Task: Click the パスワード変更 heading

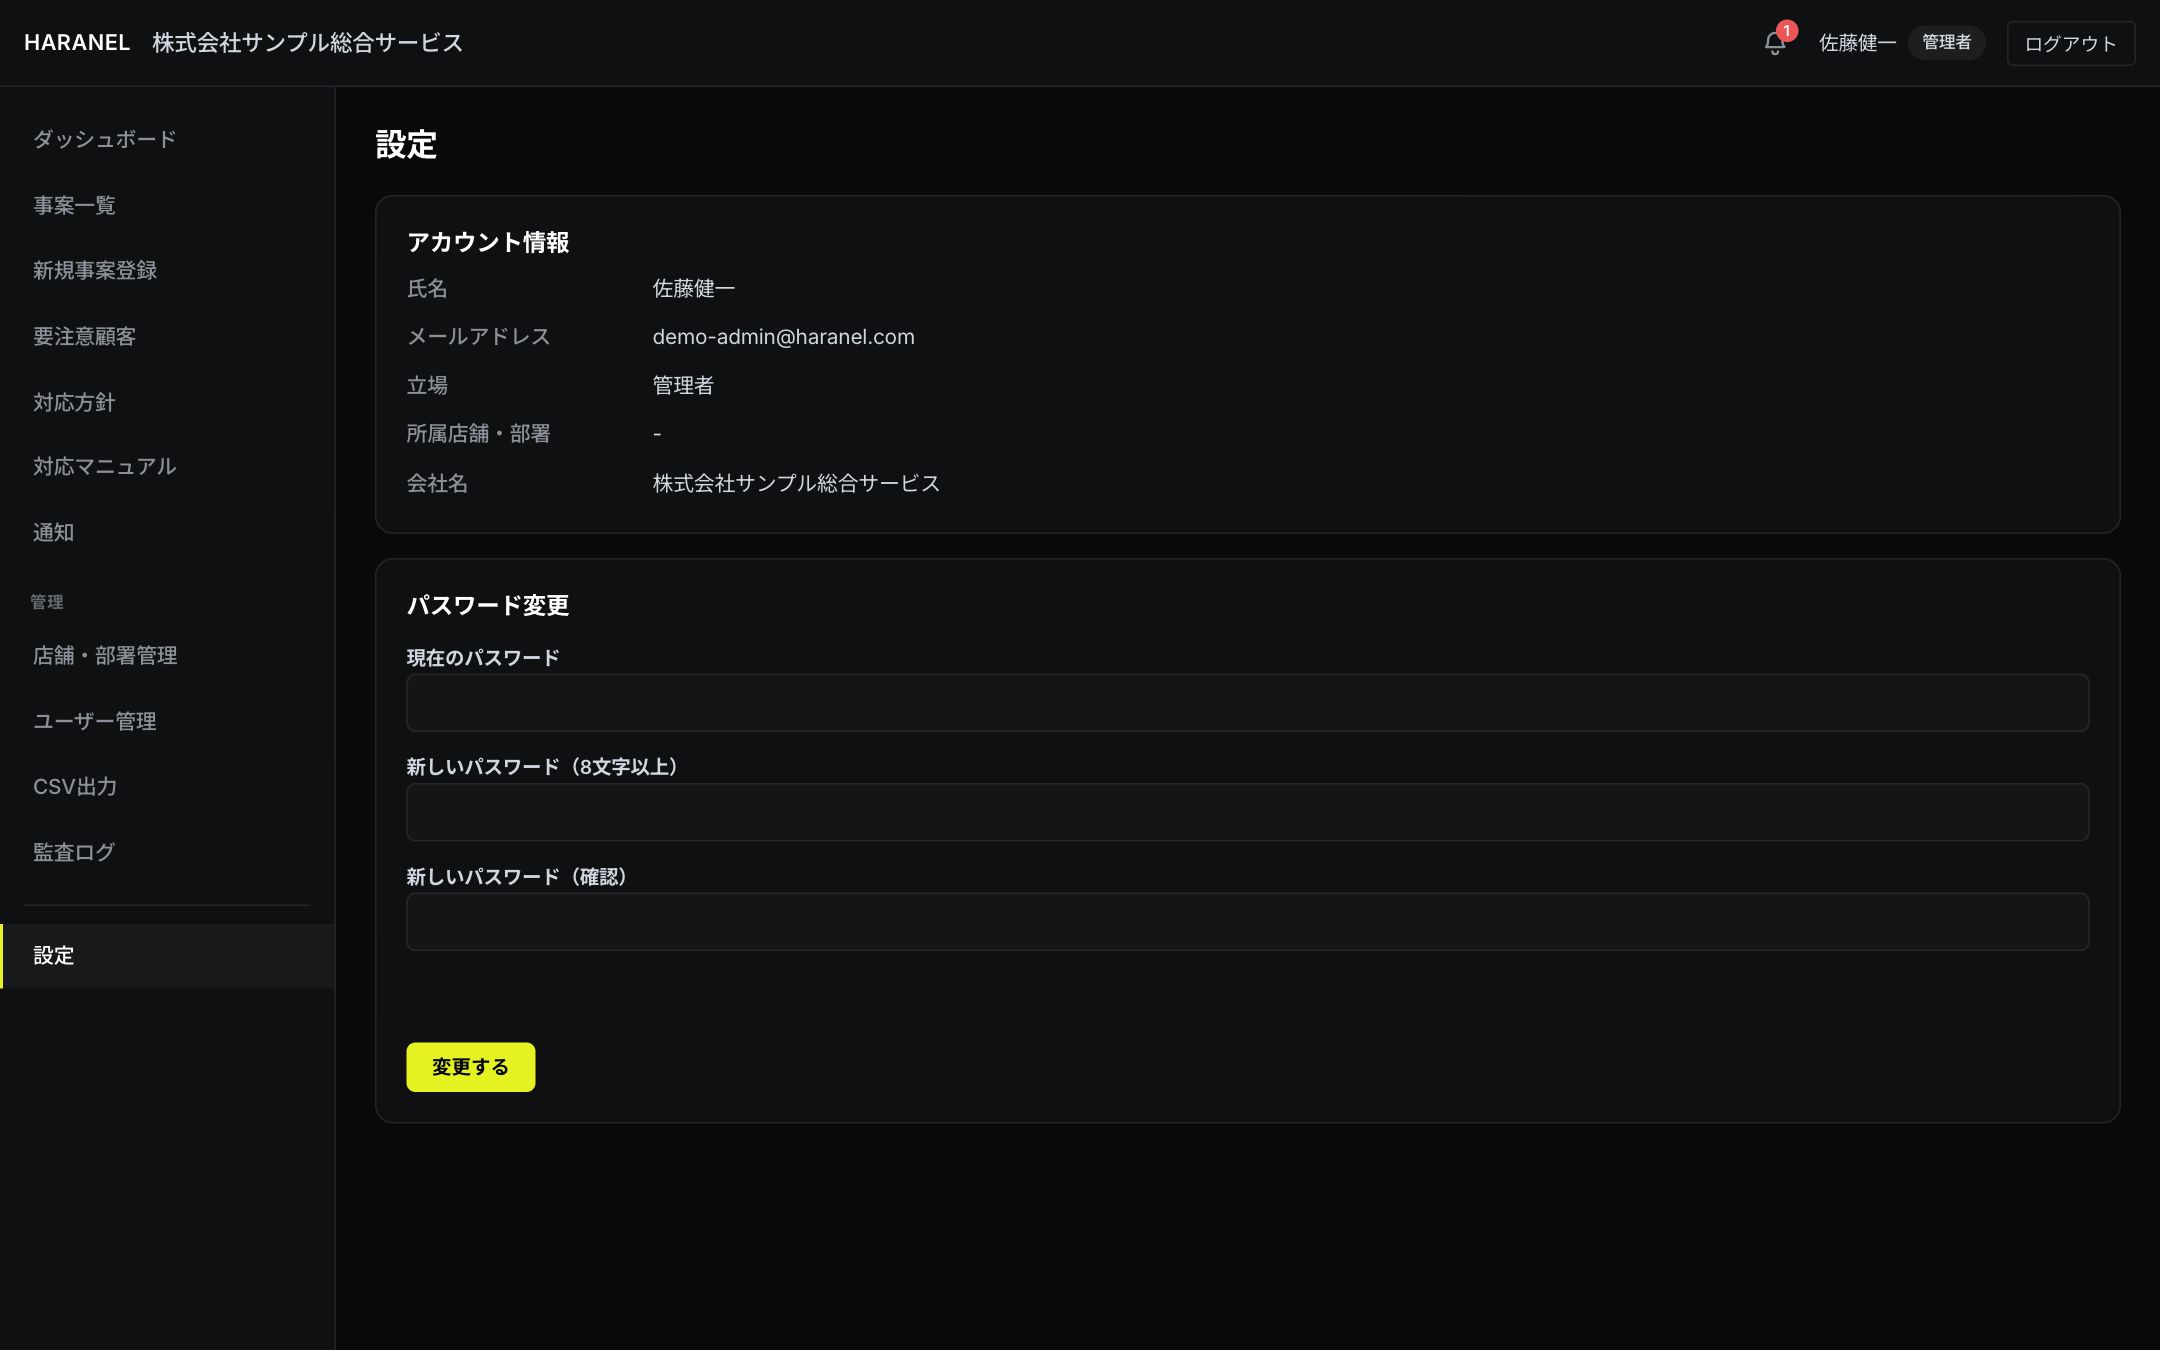Action: coord(488,605)
